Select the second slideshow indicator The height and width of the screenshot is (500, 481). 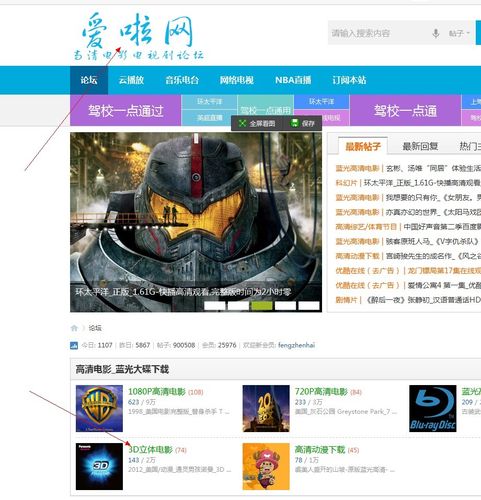tap(238, 305)
